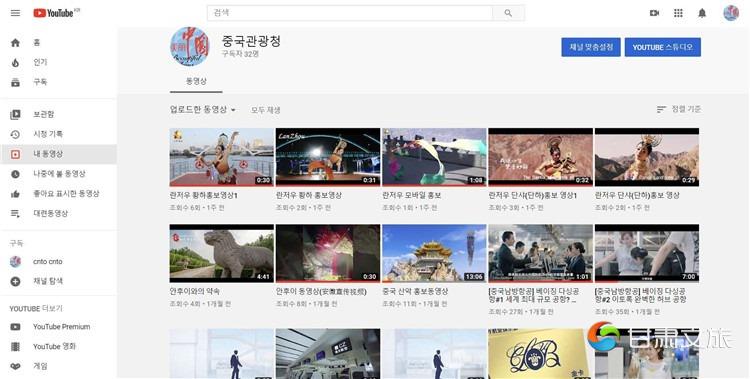Viewport: 750px width, 379px height.
Task: Open 인기 (Trending) flame icon
Action: click(x=15, y=63)
